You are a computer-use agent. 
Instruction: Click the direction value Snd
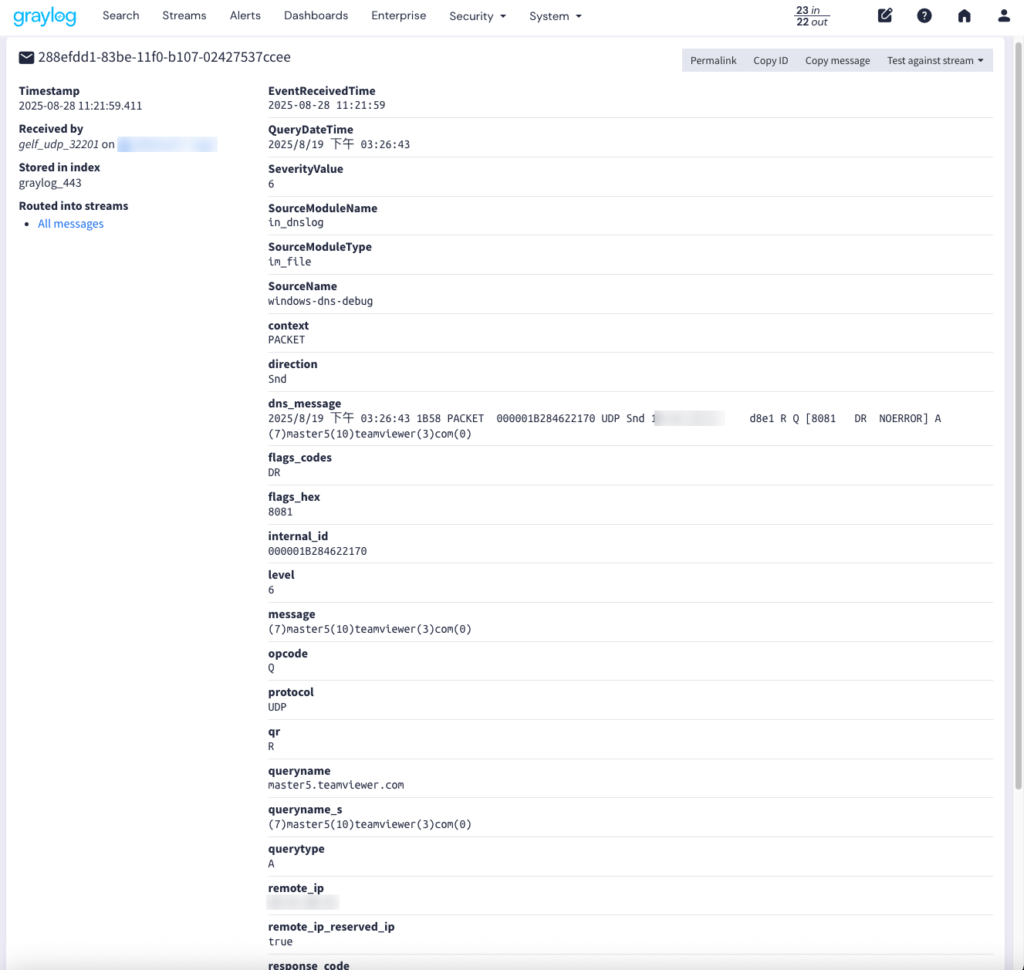coord(277,379)
